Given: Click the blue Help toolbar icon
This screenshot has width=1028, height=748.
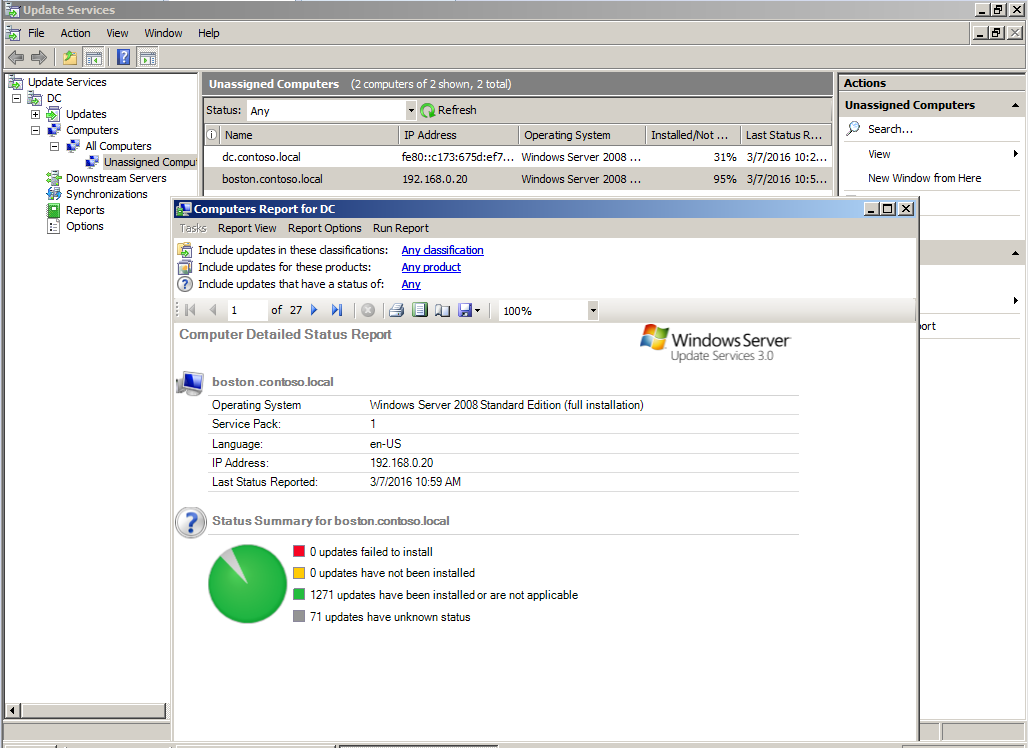Looking at the screenshot, I should tap(123, 58).
